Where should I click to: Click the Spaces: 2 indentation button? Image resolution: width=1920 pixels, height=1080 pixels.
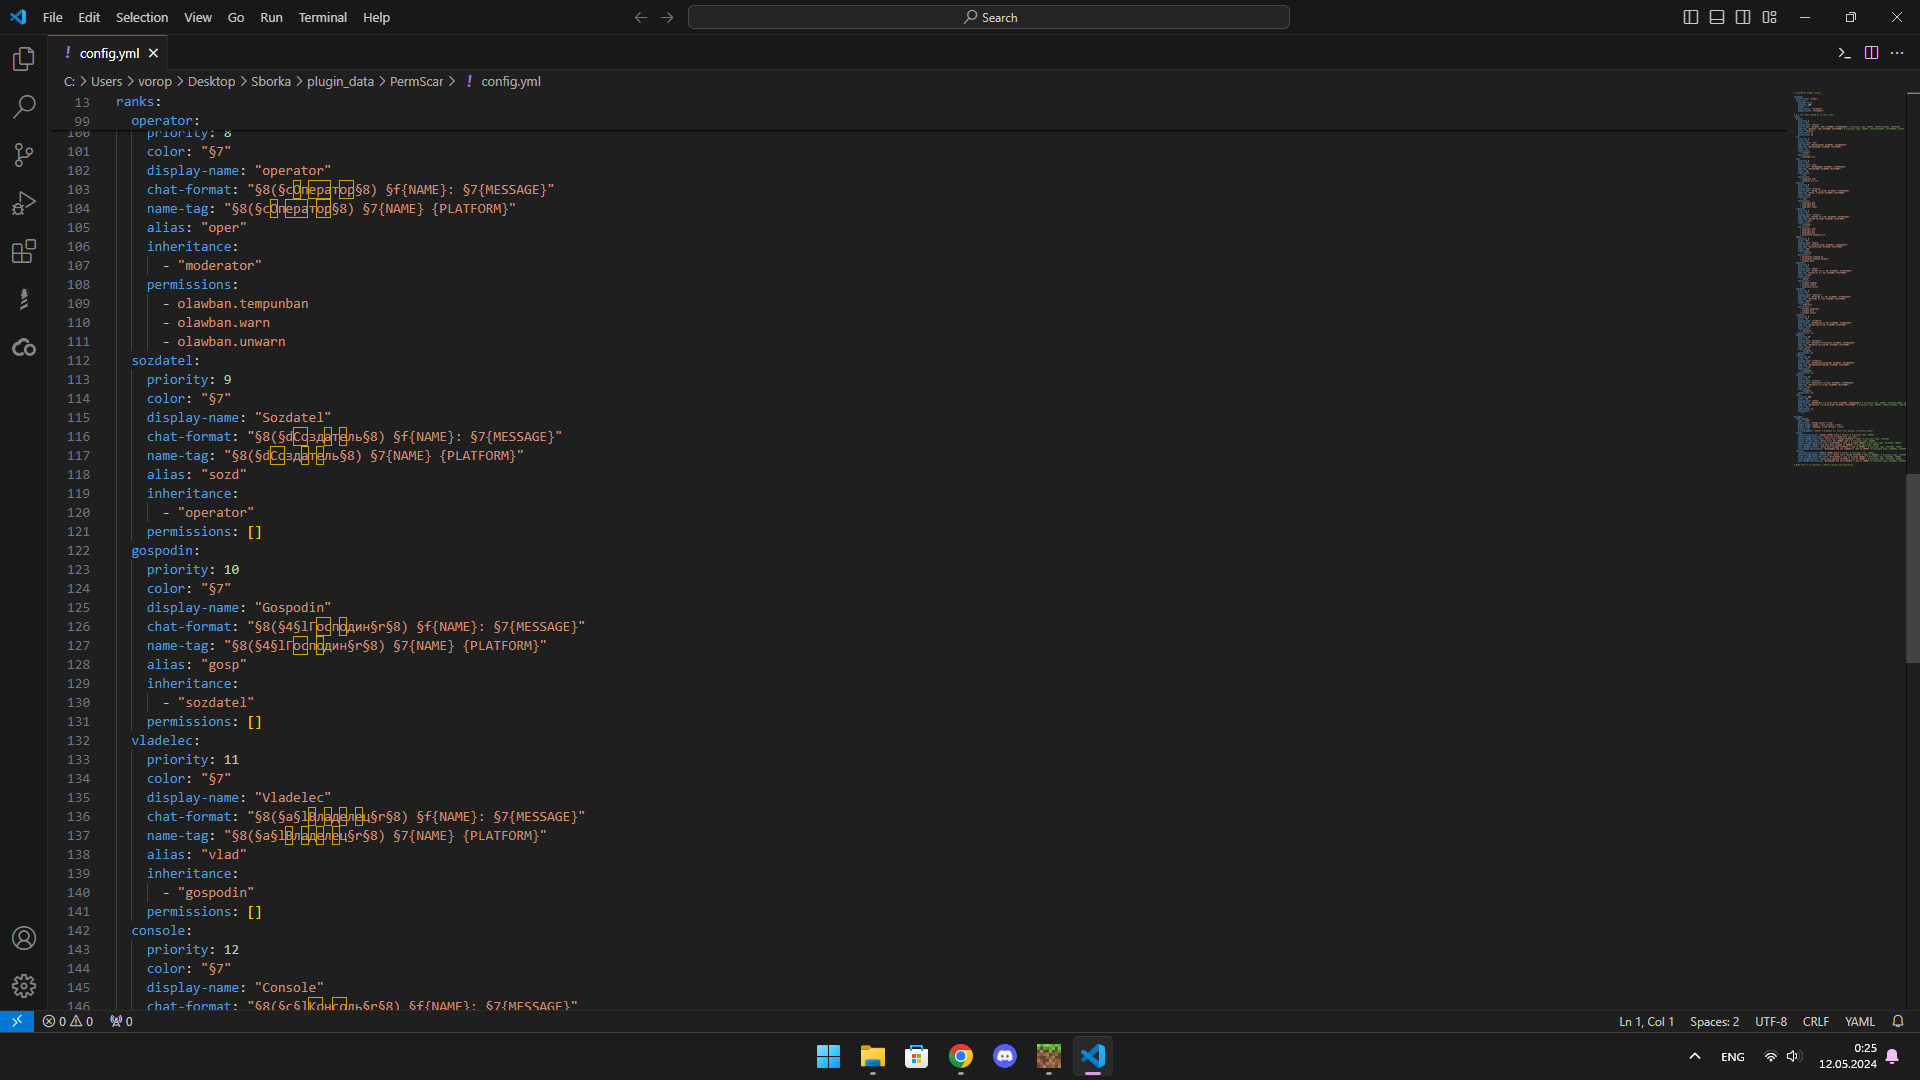1714,1021
